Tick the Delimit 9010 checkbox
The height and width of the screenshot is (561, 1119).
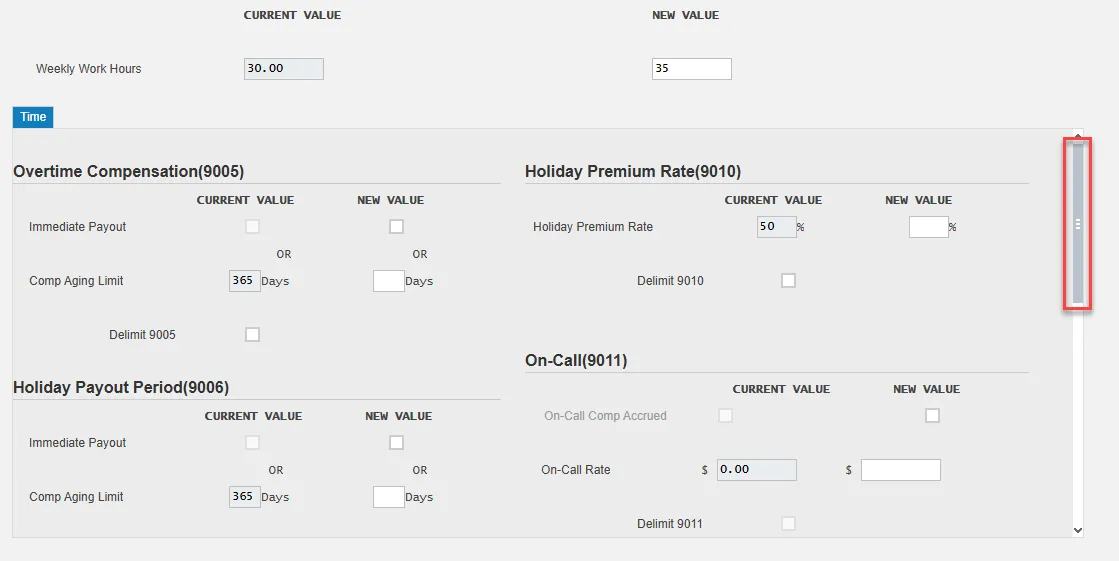point(788,281)
